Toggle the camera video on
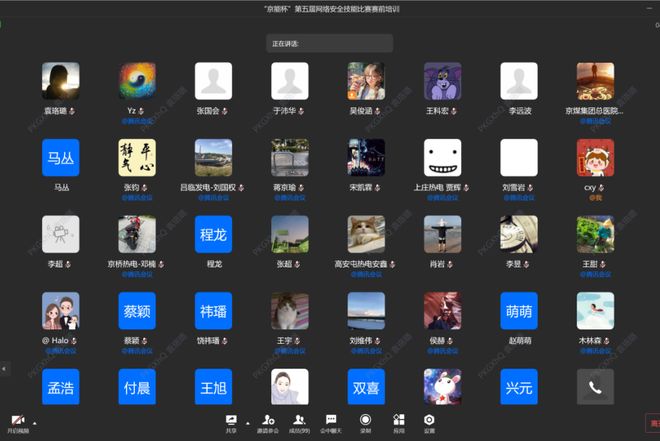This screenshot has width=660, height=441. click(x=17, y=421)
